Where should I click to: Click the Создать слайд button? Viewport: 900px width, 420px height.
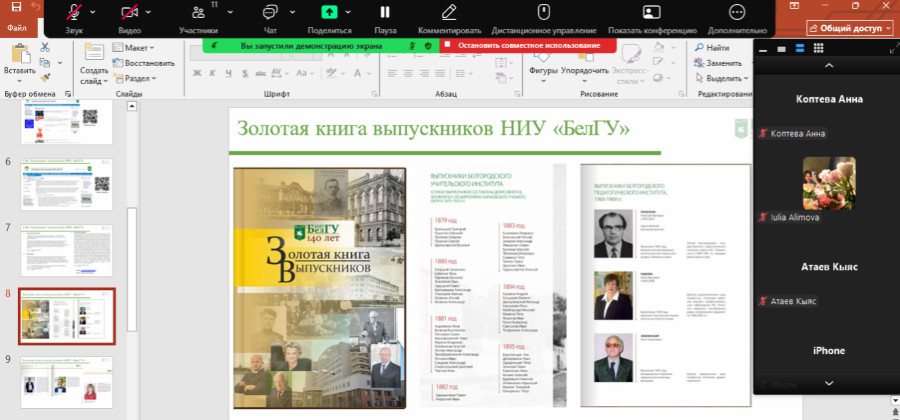[94, 64]
